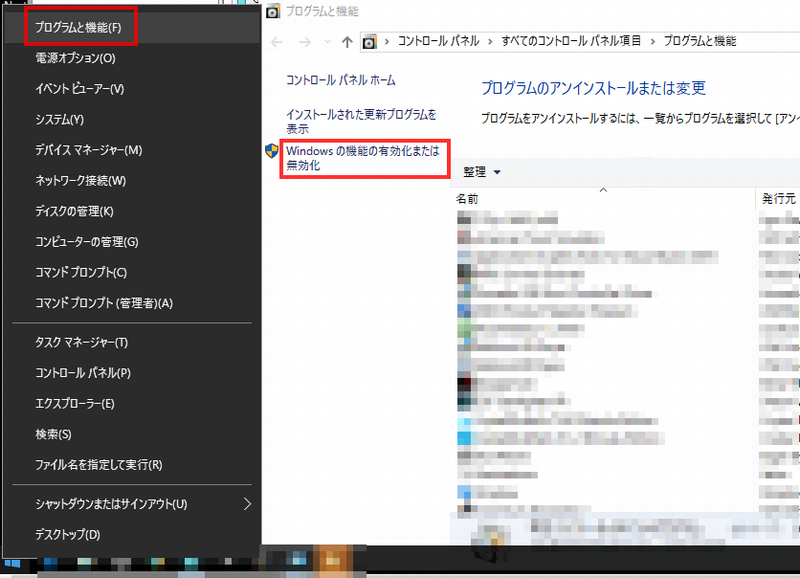
Task: Go up one level with up arrow
Action: 347,42
